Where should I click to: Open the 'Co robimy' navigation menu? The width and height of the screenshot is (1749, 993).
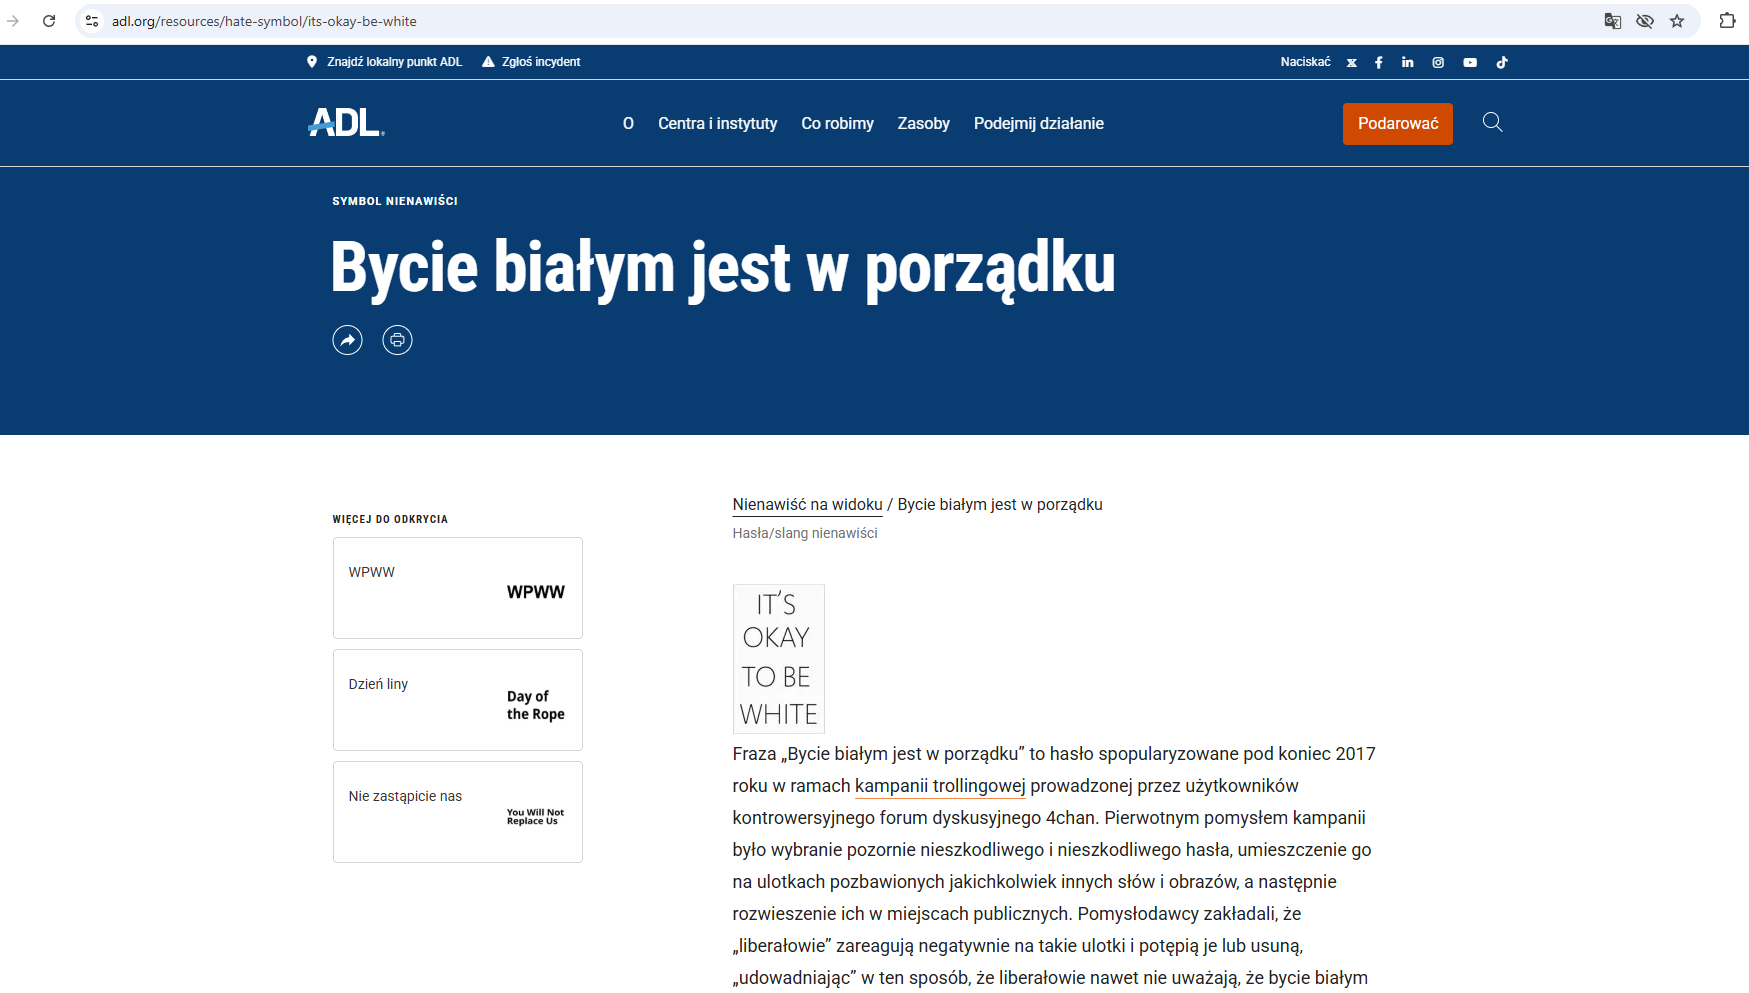tap(837, 124)
